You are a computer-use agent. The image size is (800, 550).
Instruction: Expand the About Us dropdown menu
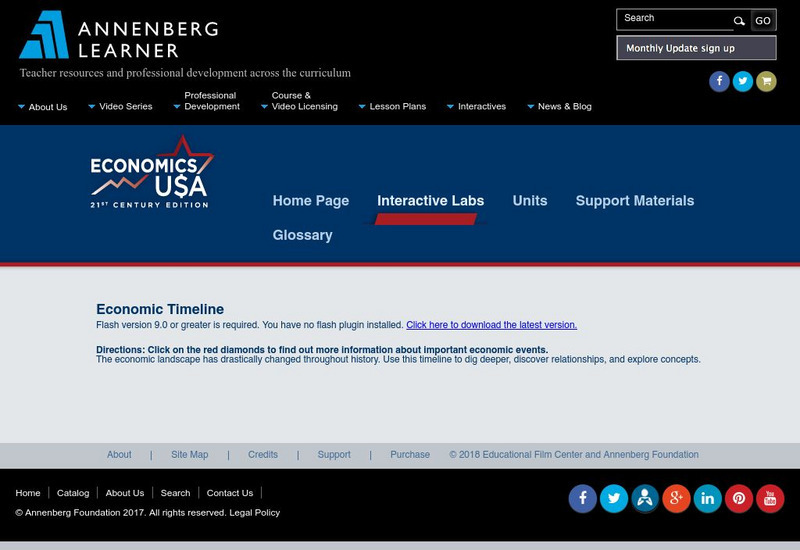[43, 107]
